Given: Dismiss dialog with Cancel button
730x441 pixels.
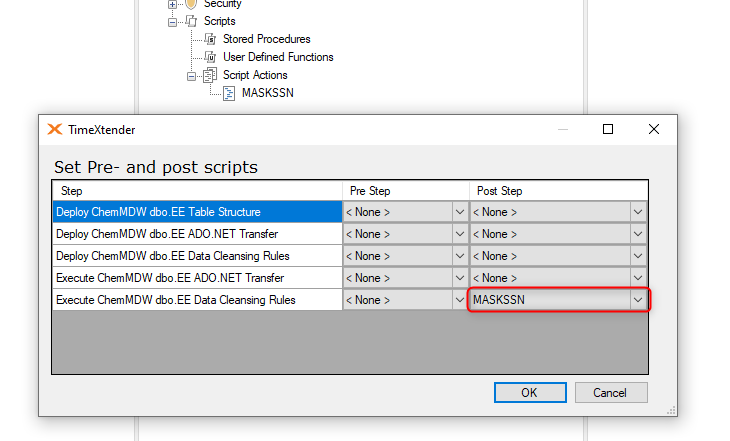Looking at the screenshot, I should coord(611,393).
